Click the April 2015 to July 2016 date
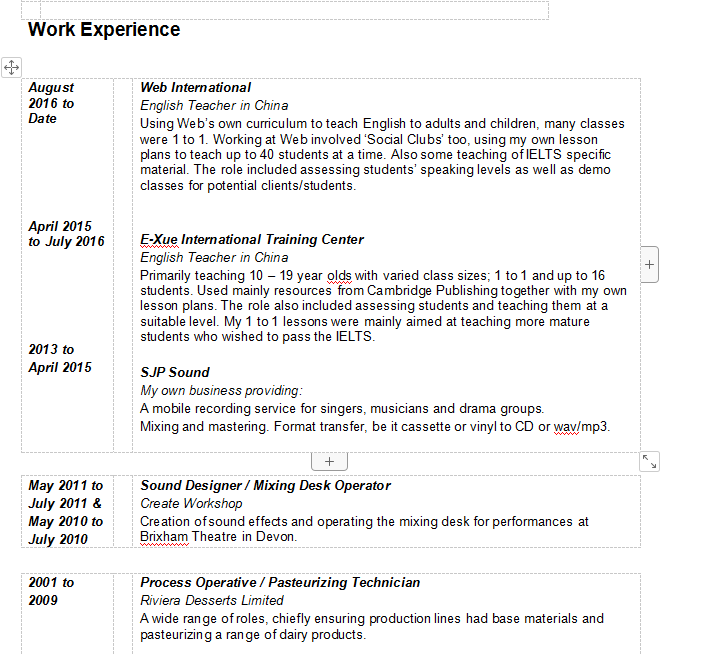This screenshot has width=707, height=655. click(x=66, y=234)
